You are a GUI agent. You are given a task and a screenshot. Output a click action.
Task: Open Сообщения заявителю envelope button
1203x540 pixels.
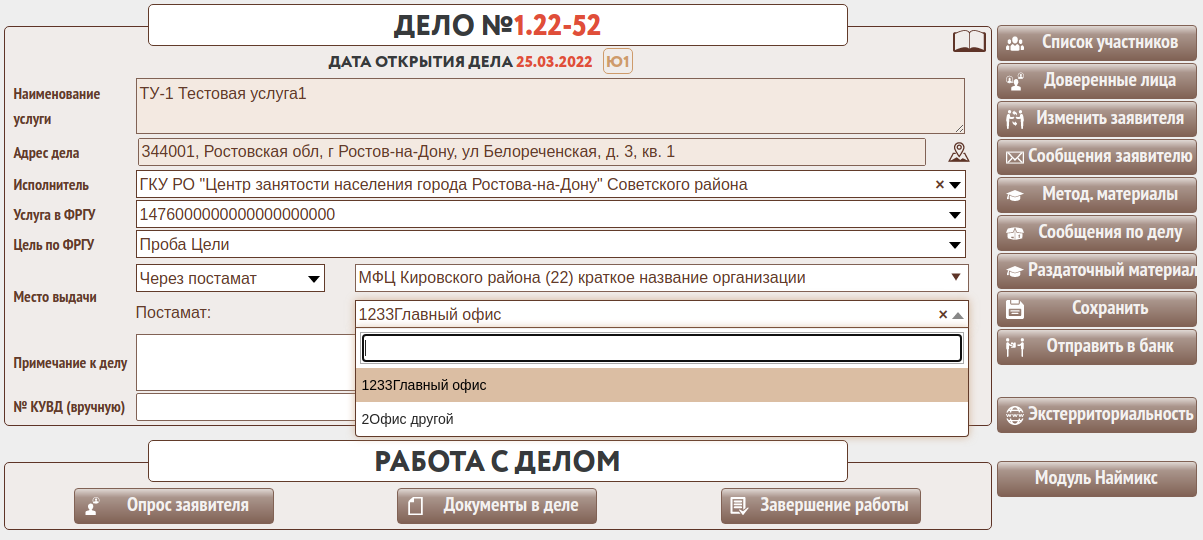click(x=1096, y=157)
